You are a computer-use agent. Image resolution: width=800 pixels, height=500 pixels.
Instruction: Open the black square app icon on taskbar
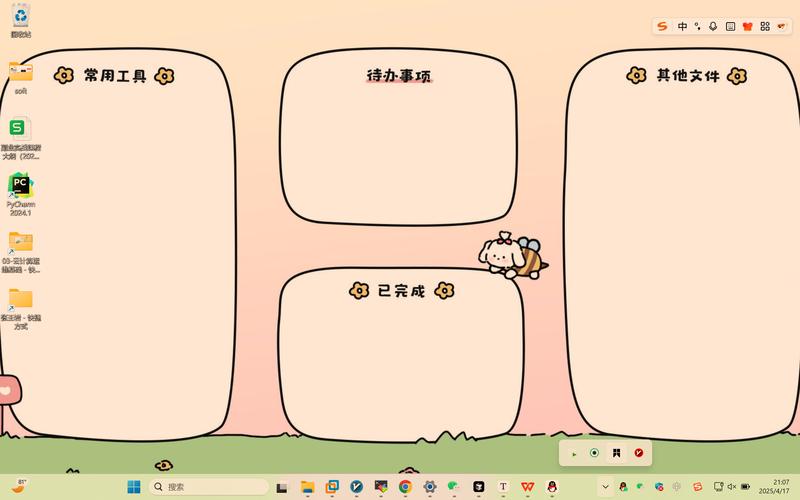479,487
